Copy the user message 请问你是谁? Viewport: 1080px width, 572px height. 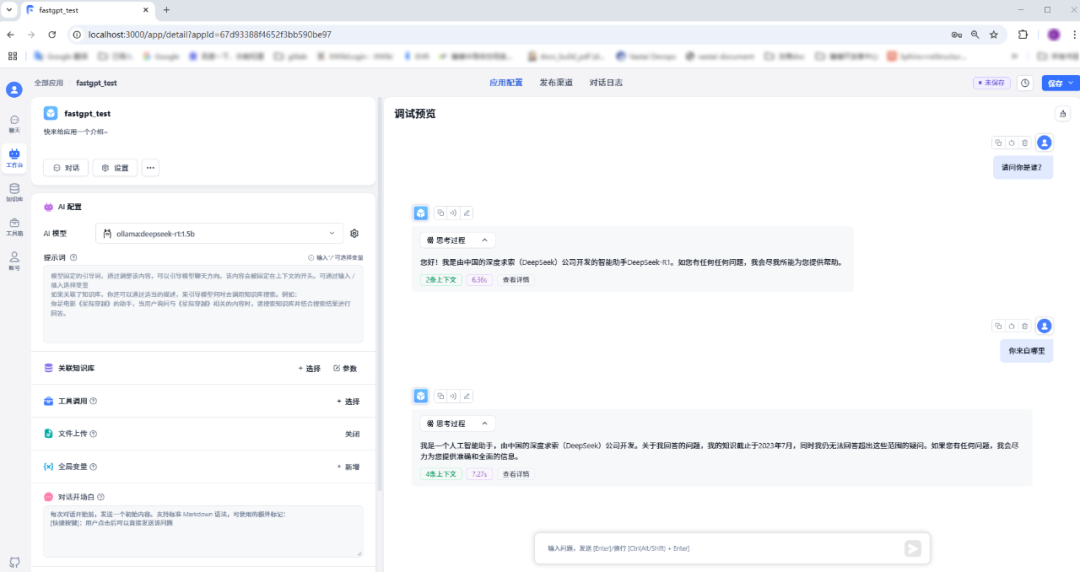click(x=998, y=143)
